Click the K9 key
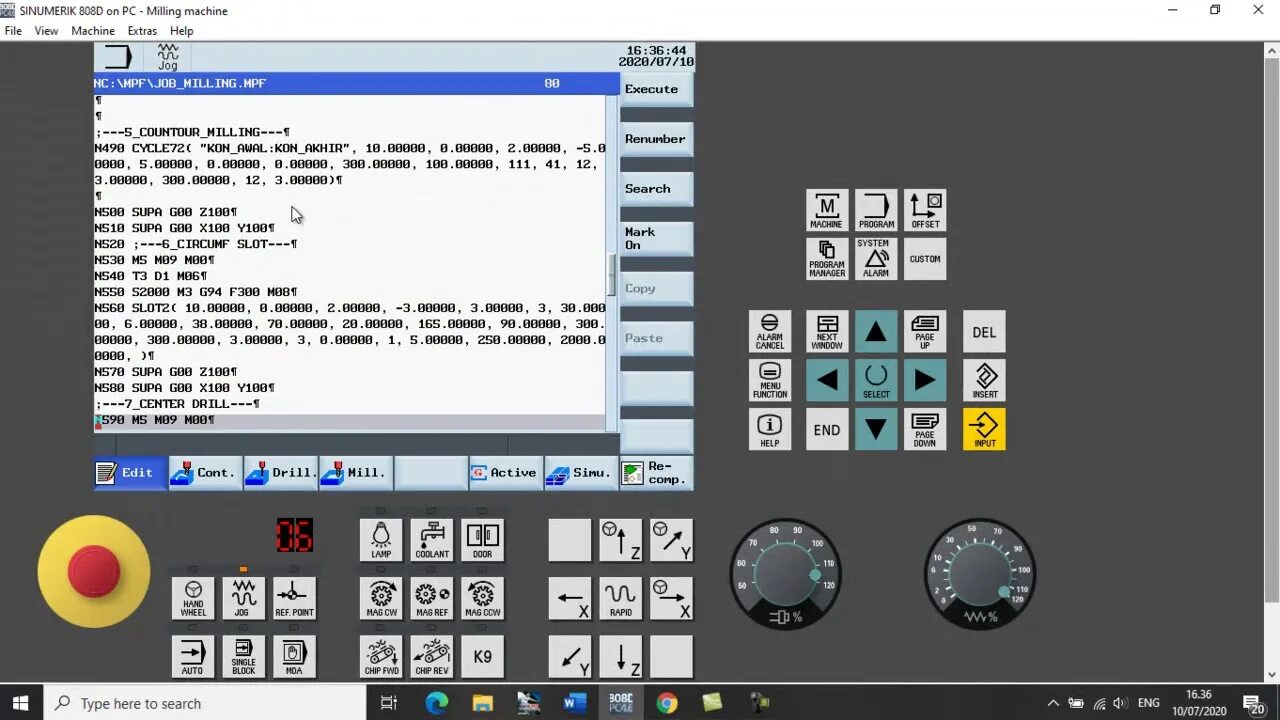The width and height of the screenshot is (1280, 720). (x=482, y=656)
